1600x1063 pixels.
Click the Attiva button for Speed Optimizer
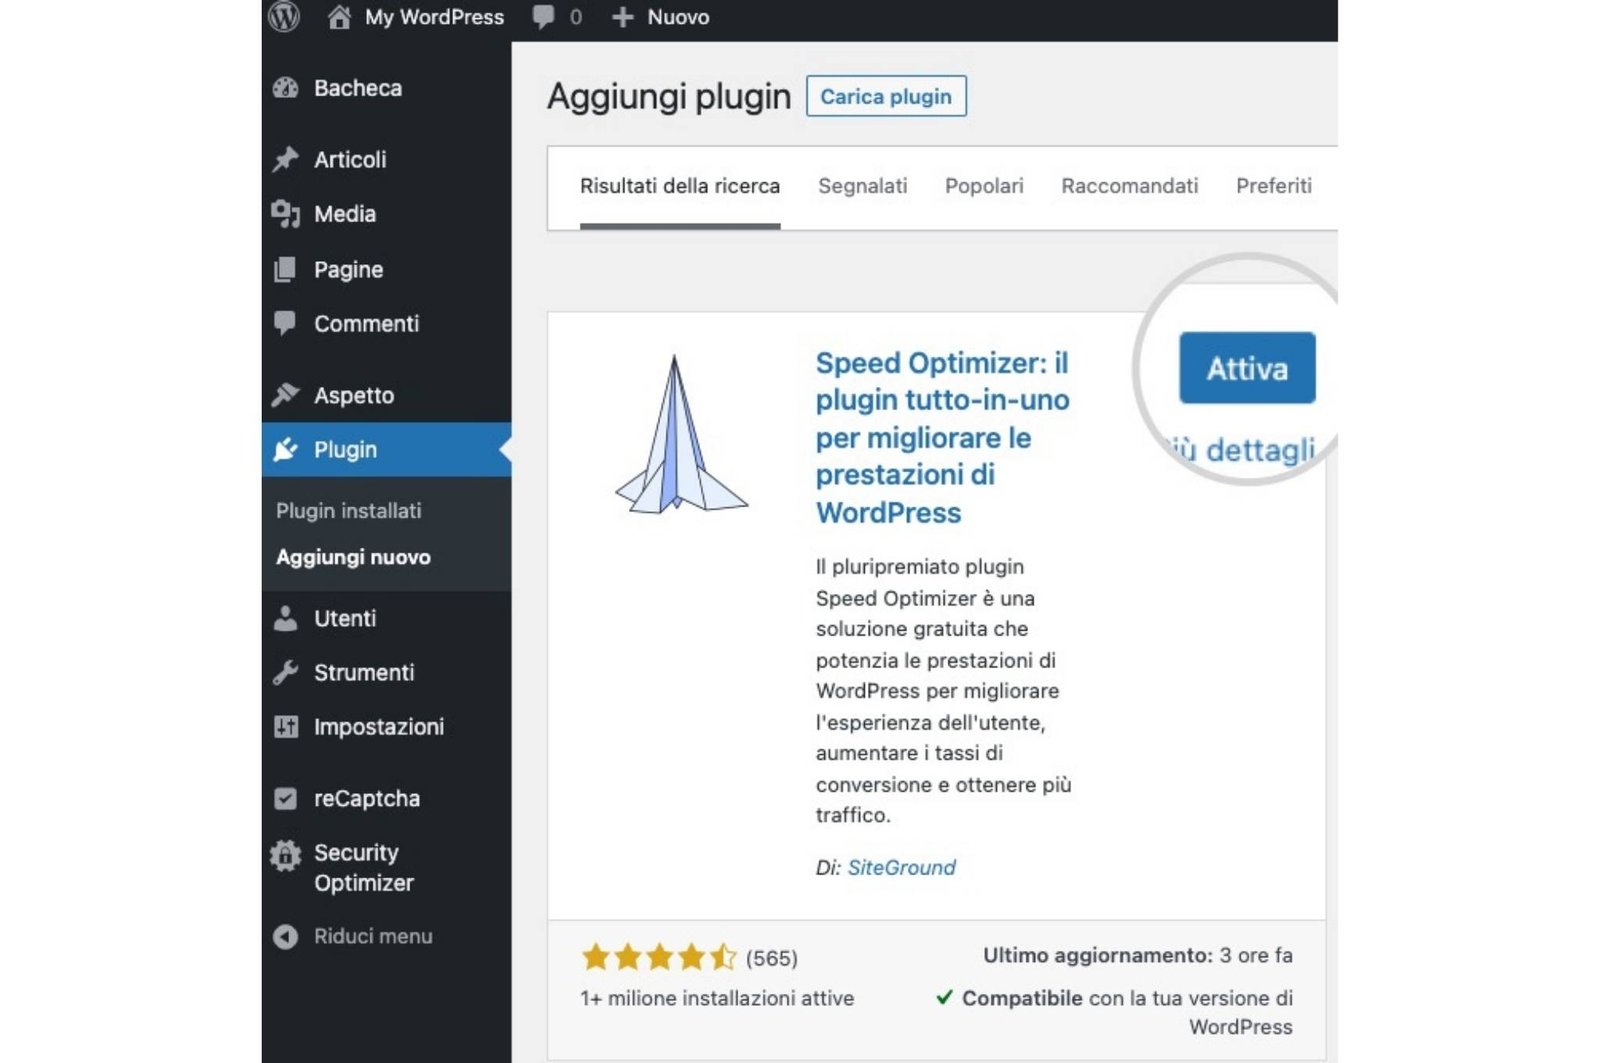[1247, 368]
